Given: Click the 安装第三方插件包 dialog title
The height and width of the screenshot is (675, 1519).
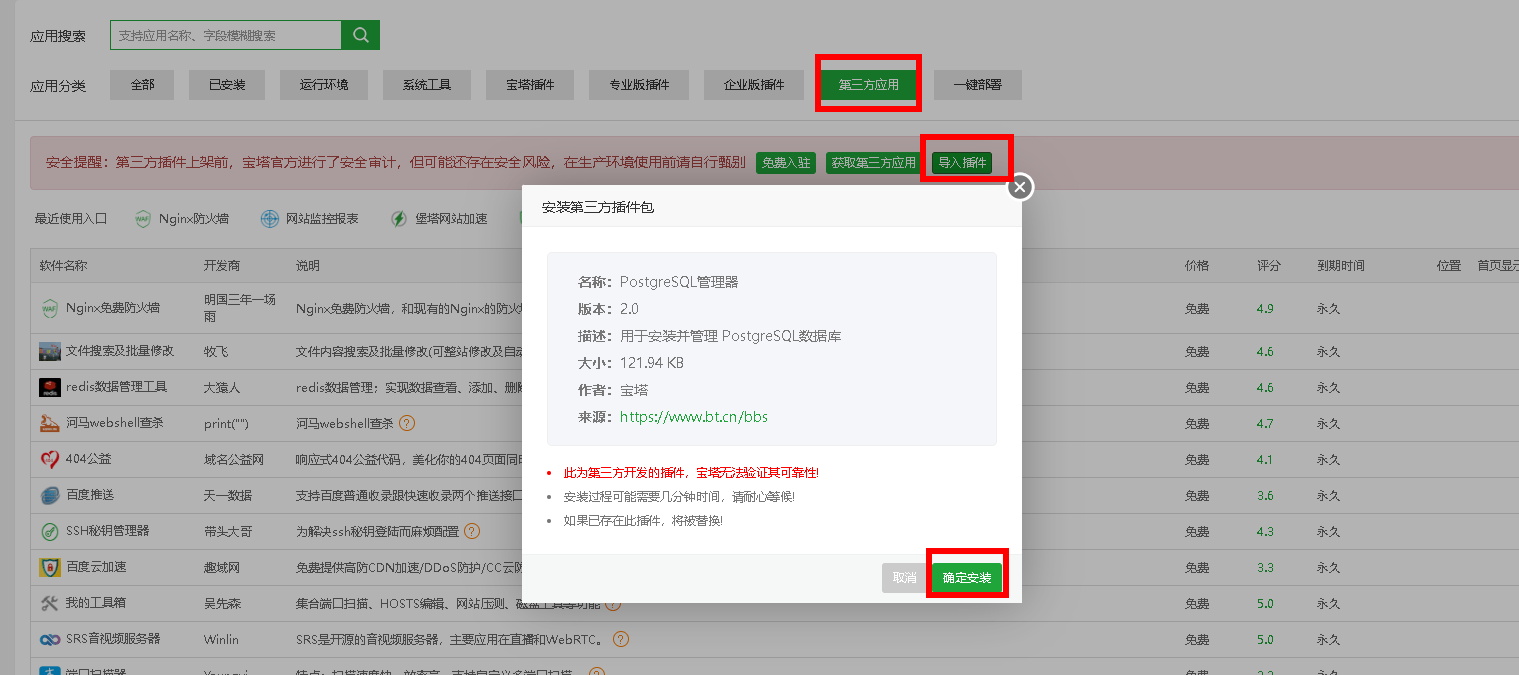Looking at the screenshot, I should (598, 208).
